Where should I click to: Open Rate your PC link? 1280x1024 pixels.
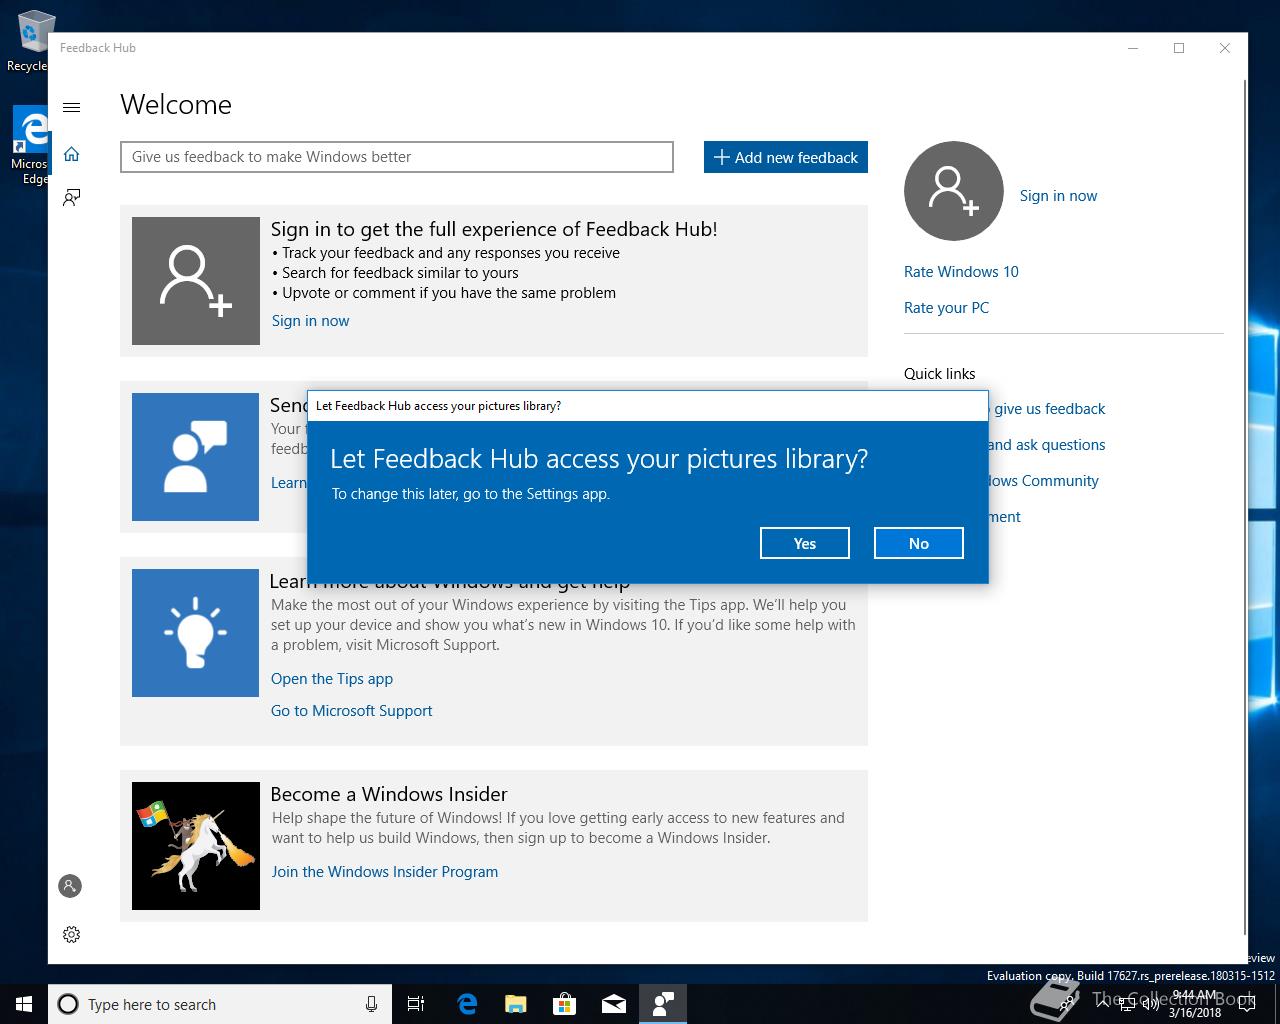click(946, 308)
